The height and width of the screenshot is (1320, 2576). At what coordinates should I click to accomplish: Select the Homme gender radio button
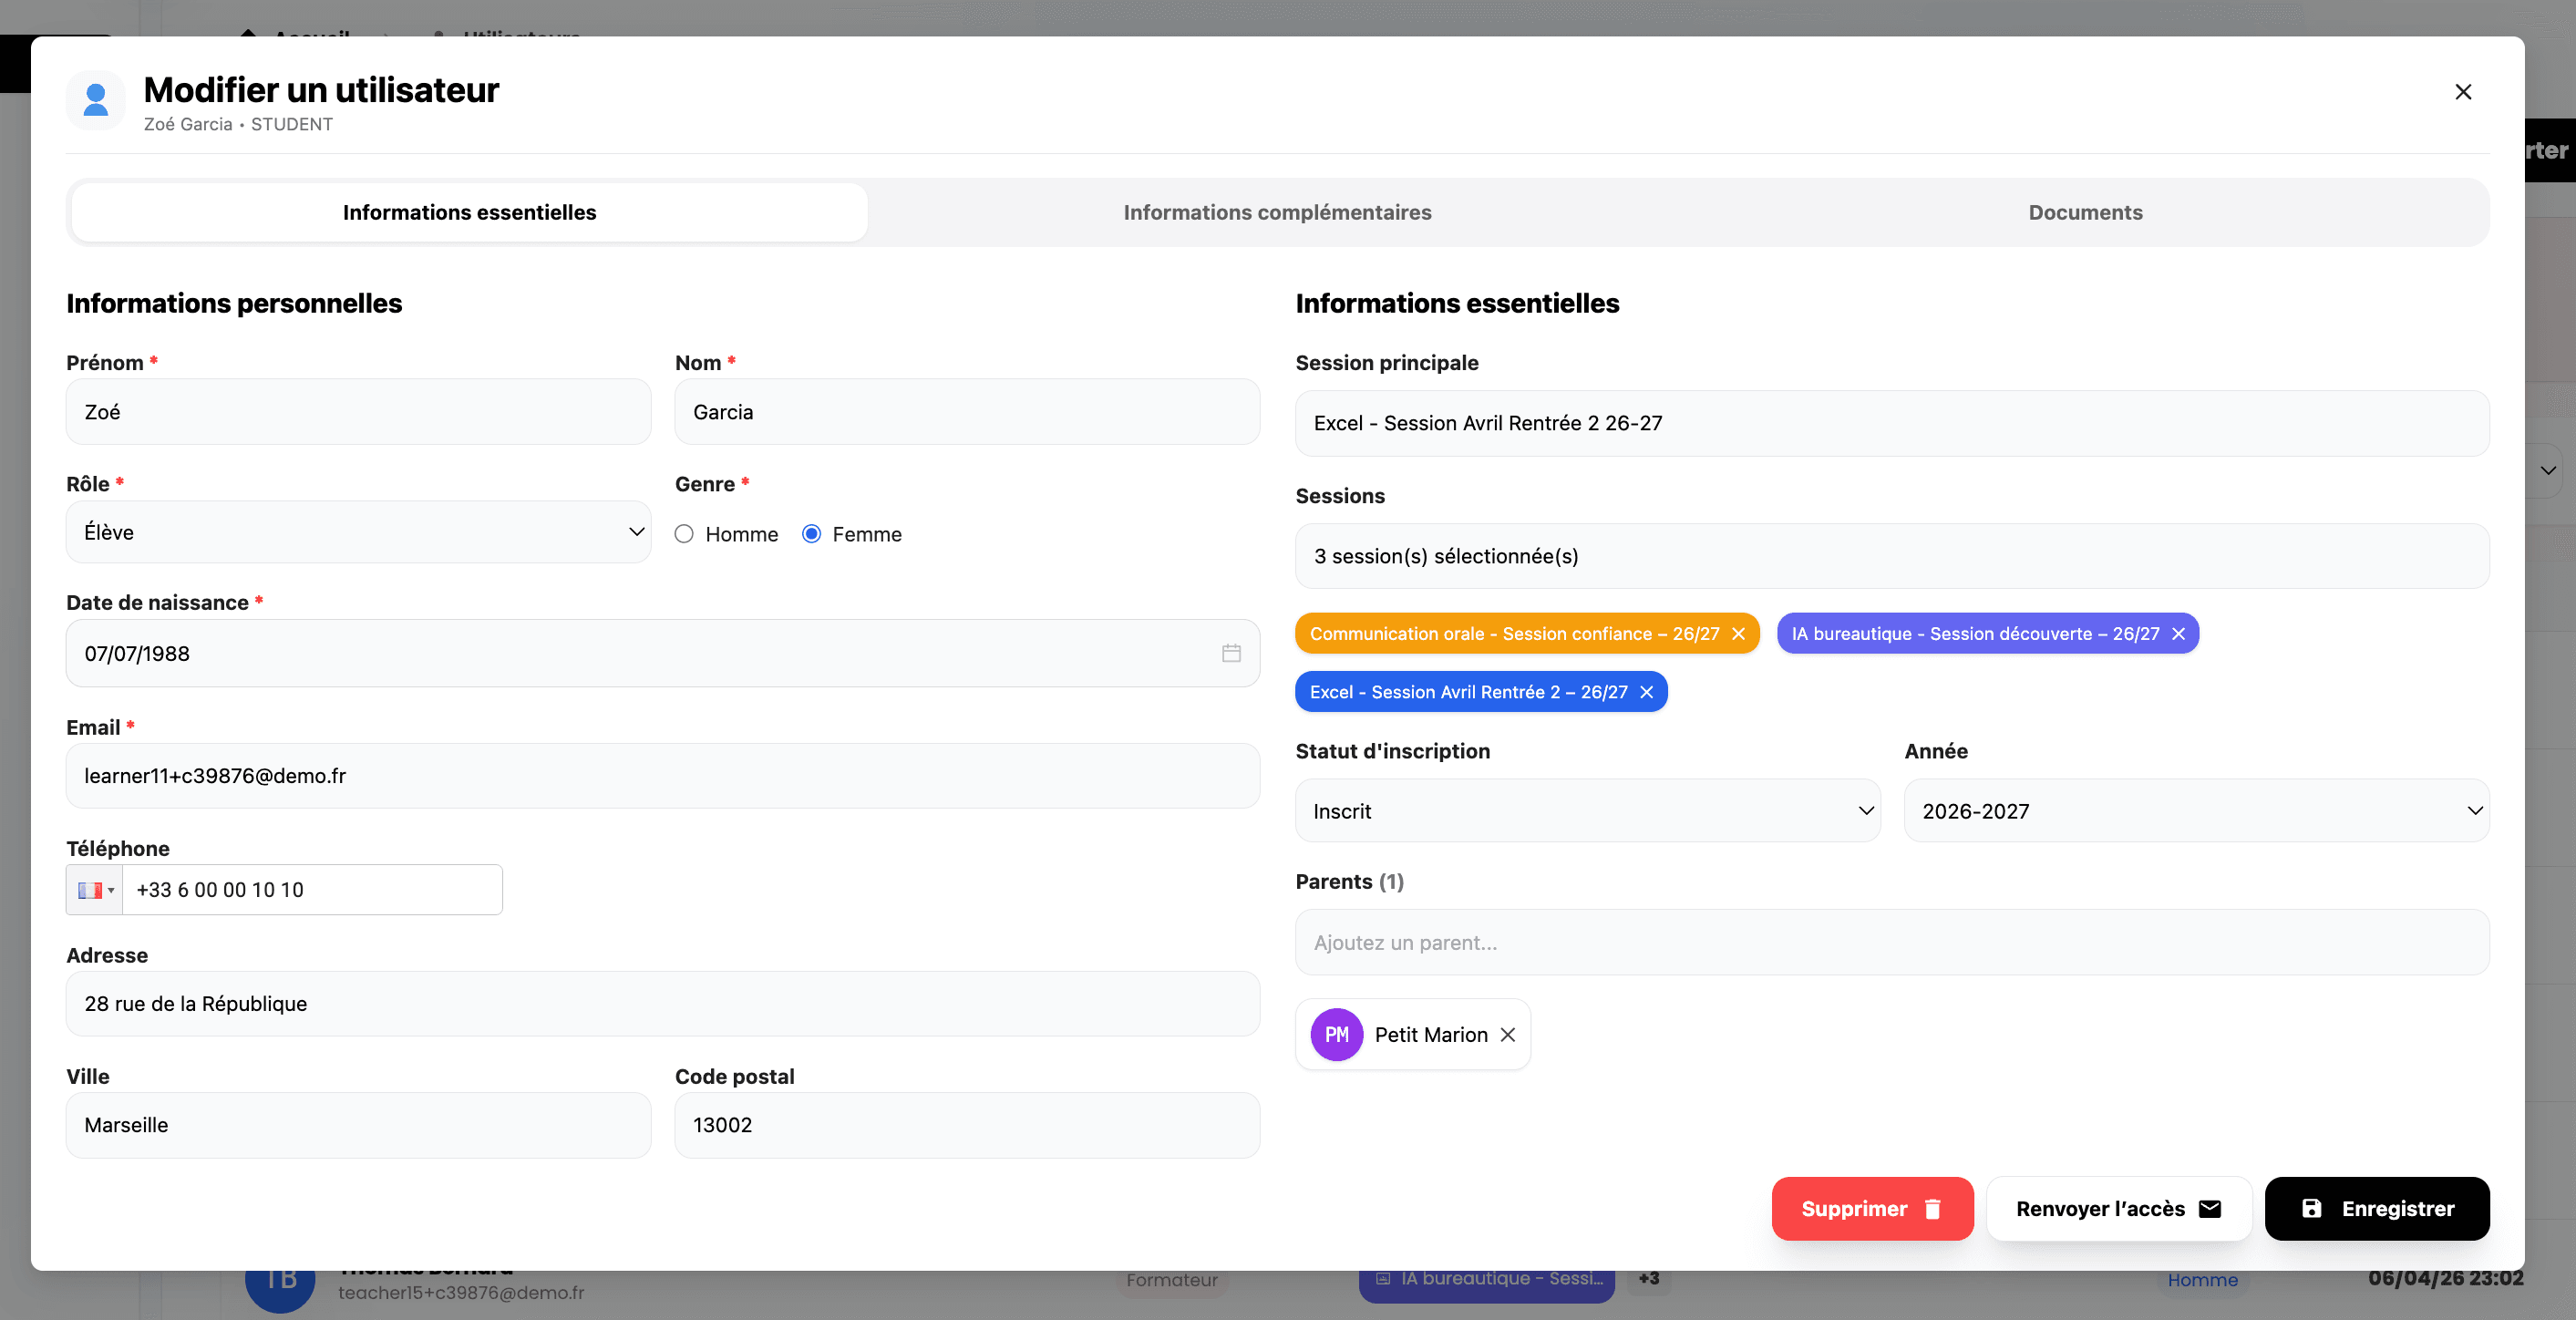[x=684, y=534]
